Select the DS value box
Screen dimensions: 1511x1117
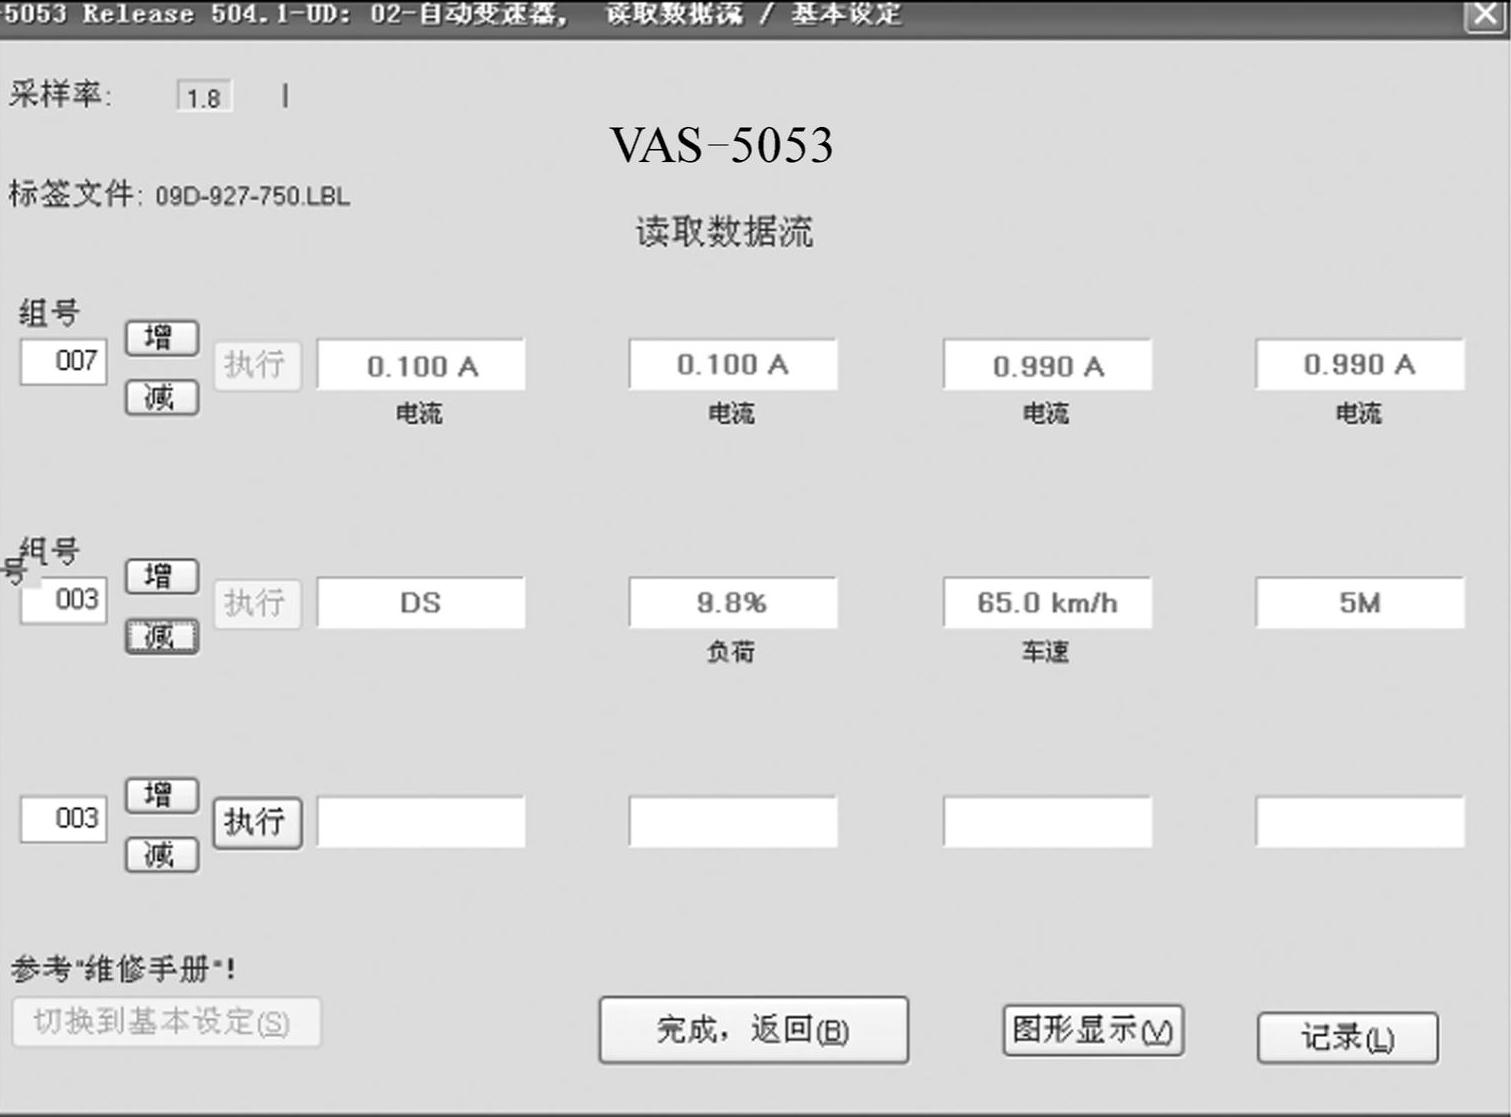click(x=421, y=603)
